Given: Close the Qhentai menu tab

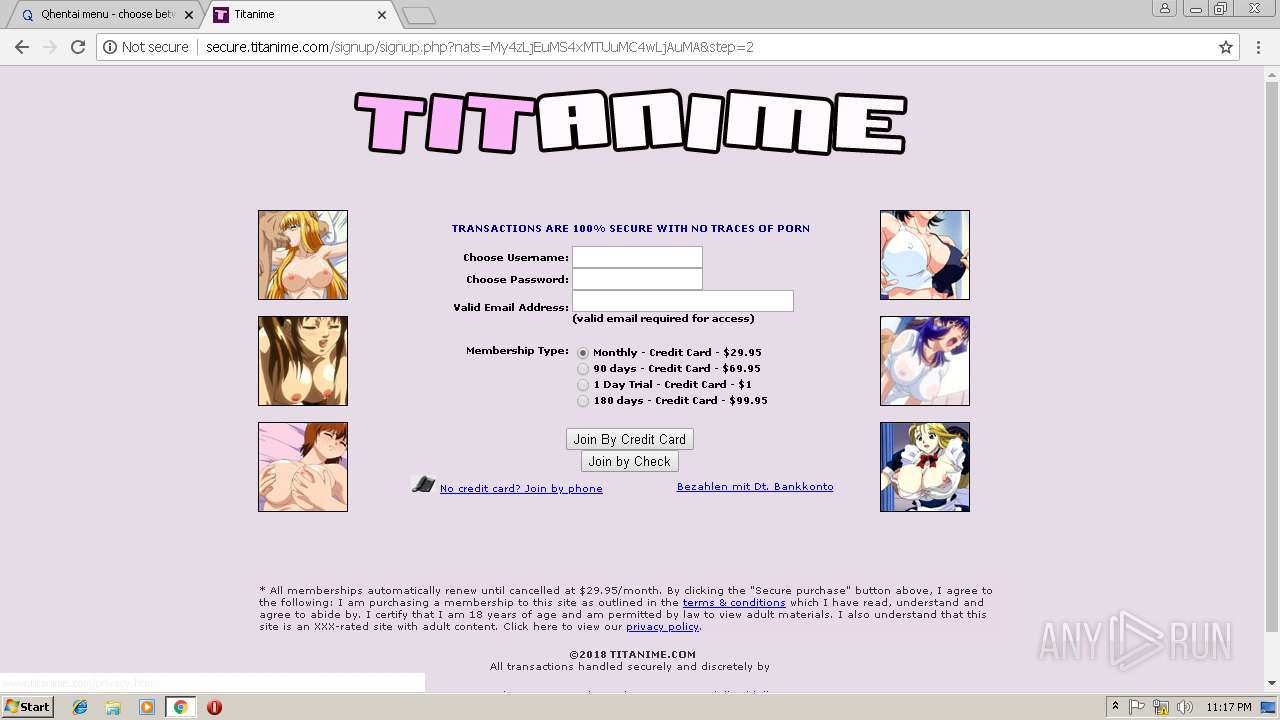Looking at the screenshot, I should point(189,15).
